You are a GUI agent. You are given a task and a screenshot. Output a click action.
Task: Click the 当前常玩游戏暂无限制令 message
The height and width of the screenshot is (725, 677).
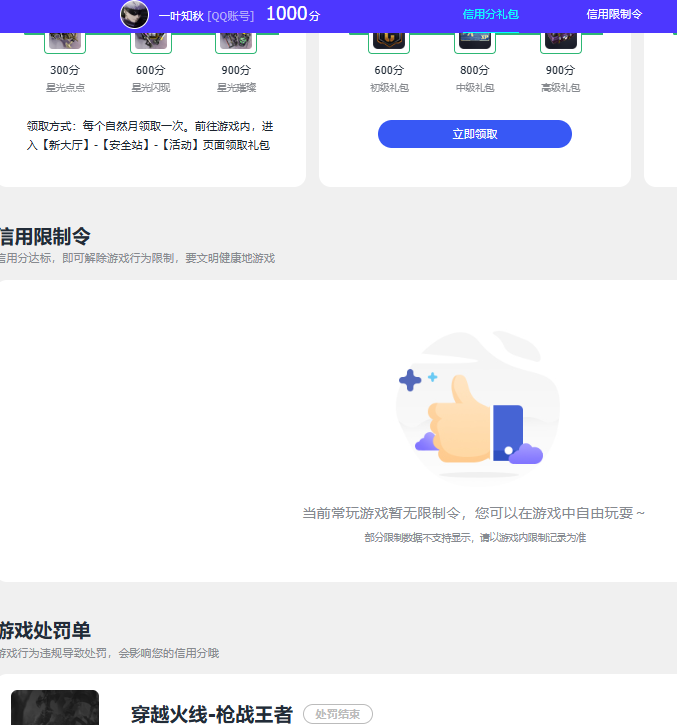(x=474, y=513)
